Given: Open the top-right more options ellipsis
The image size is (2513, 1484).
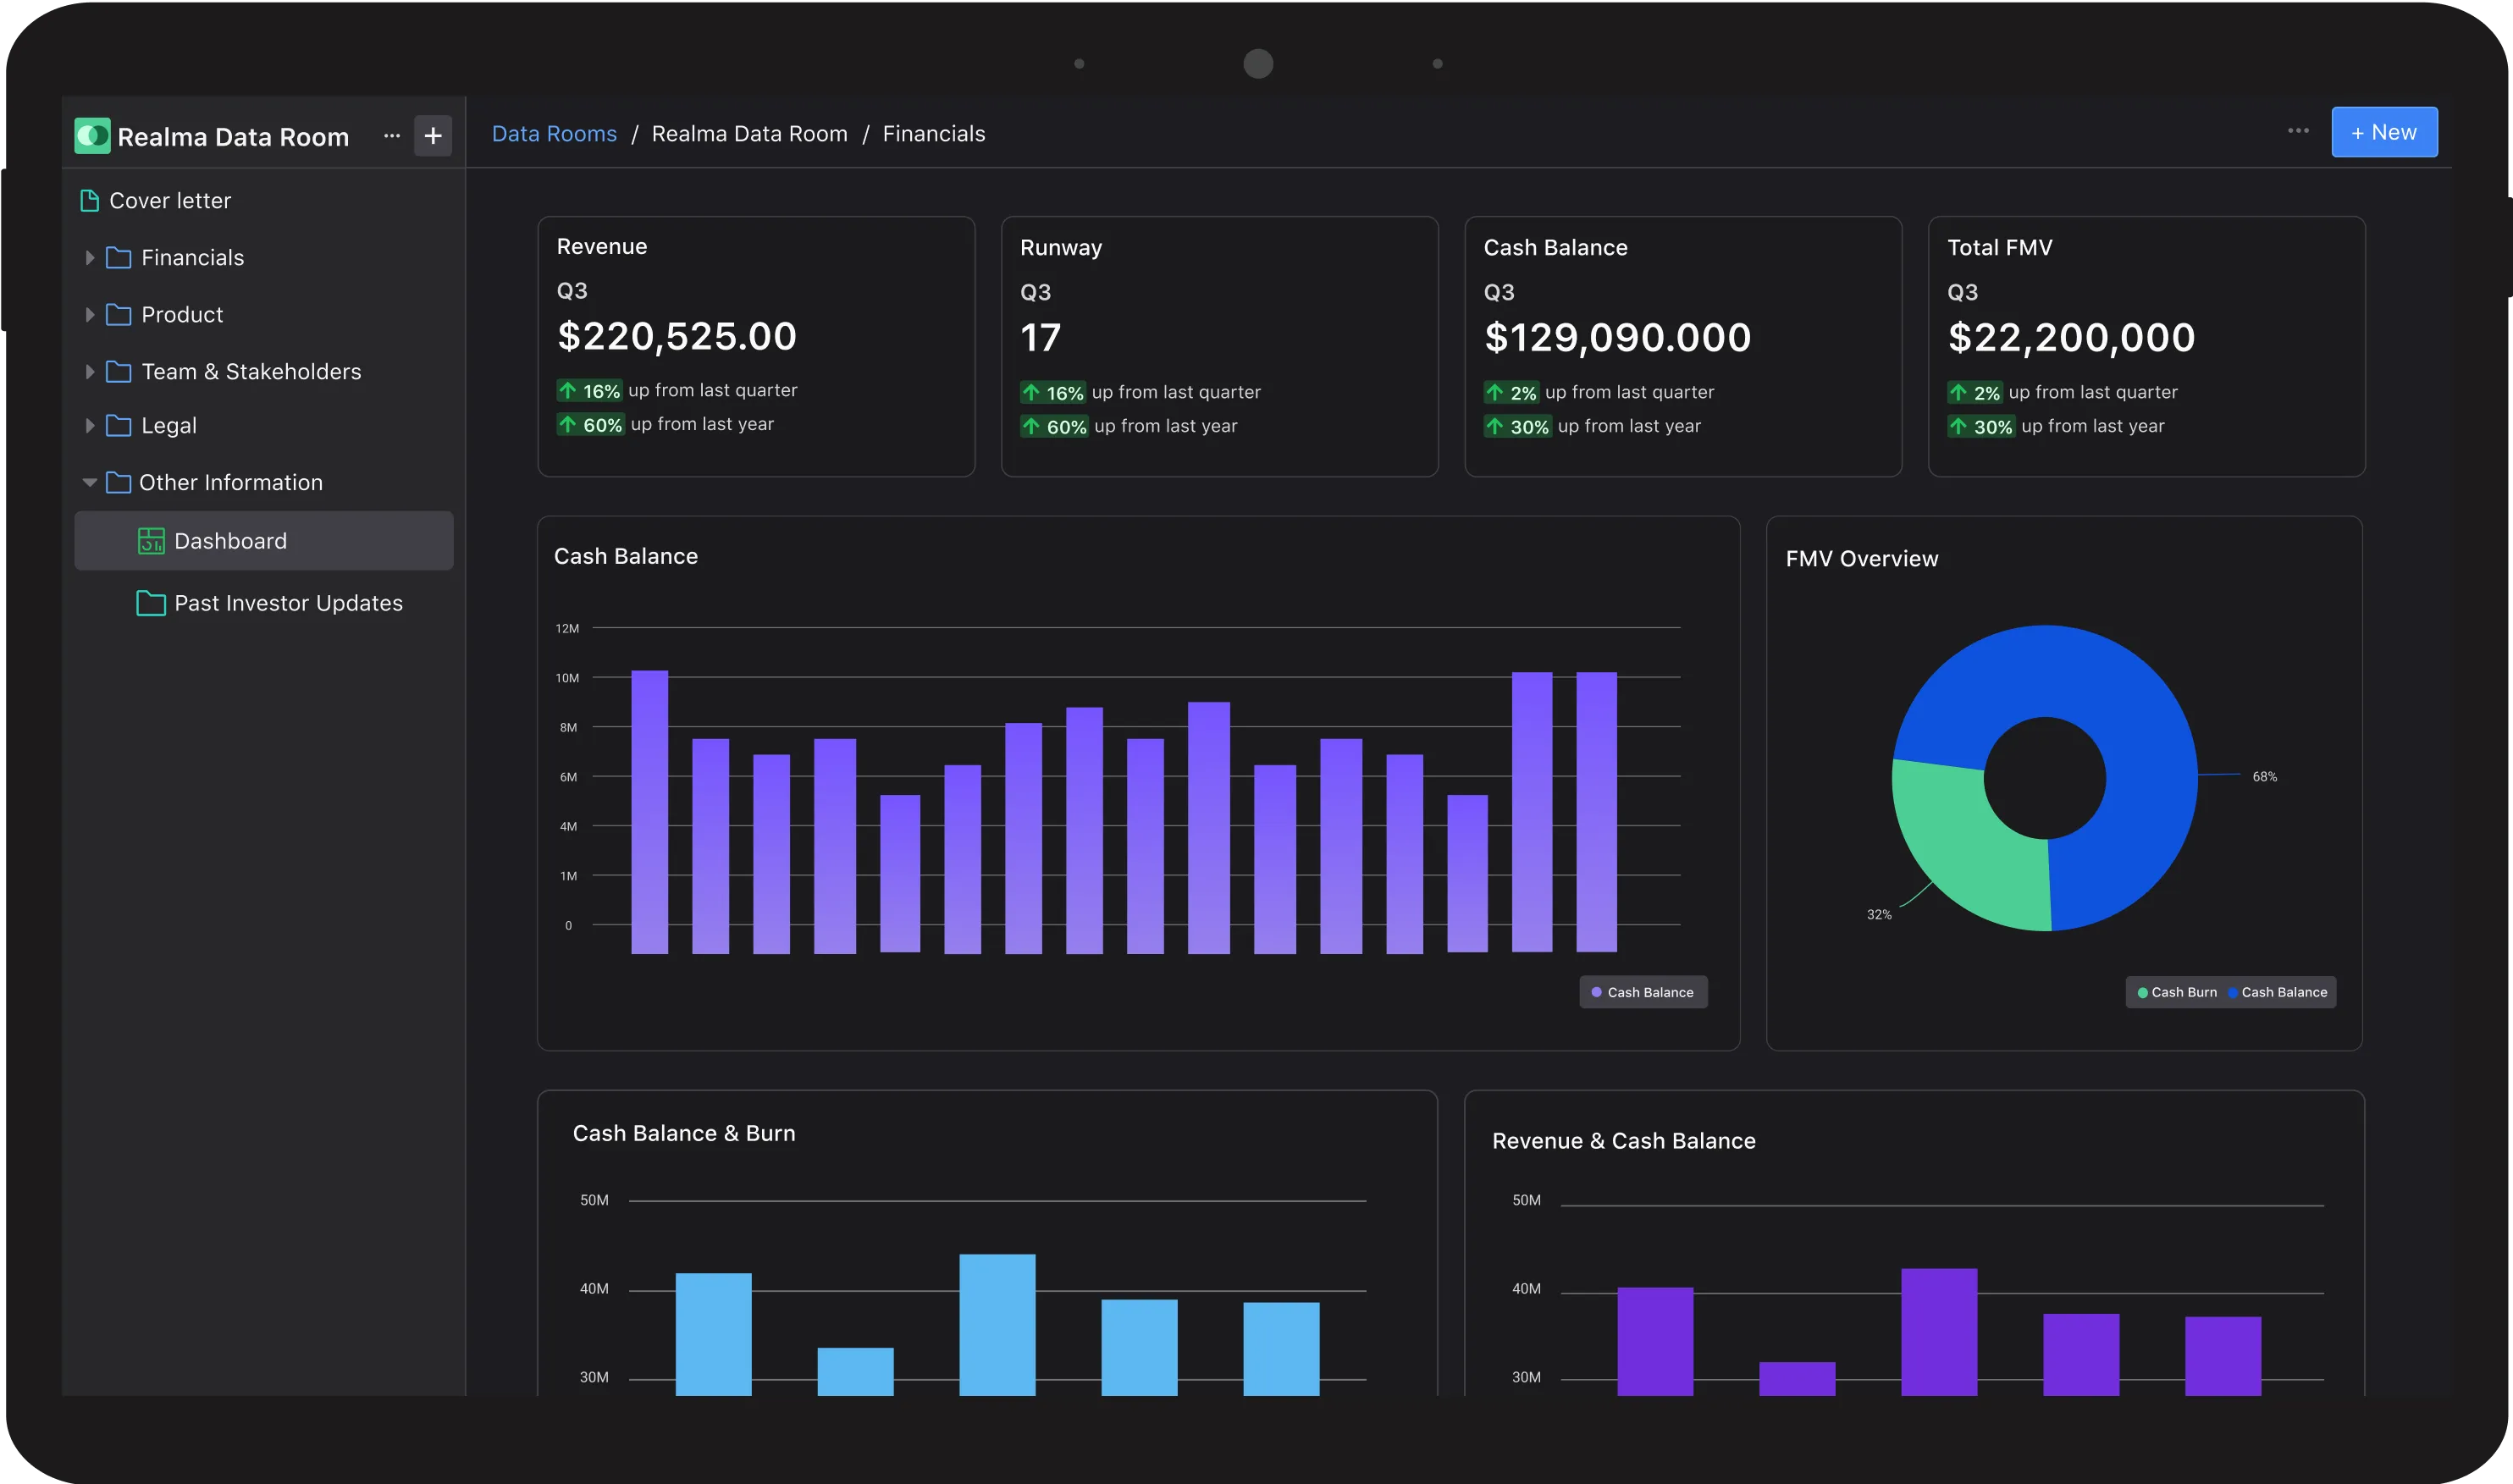Looking at the screenshot, I should [x=2298, y=131].
